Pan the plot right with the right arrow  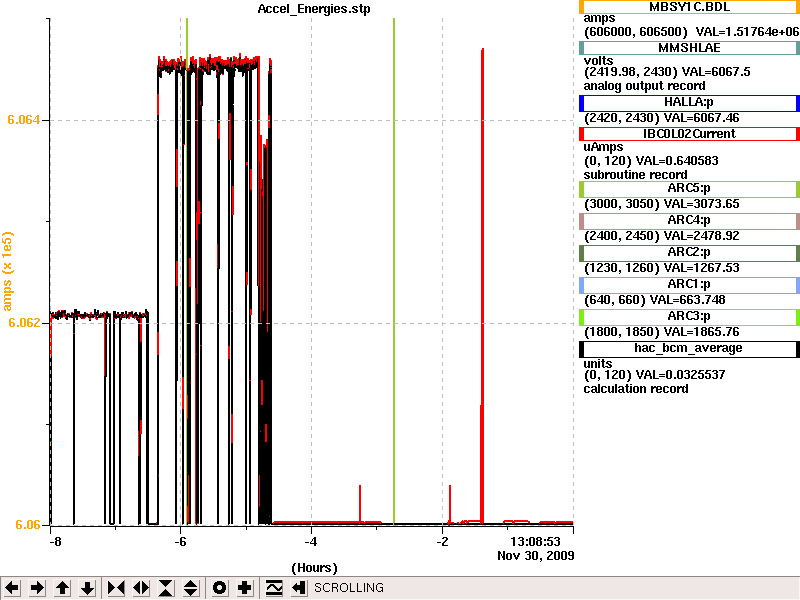tap(37, 588)
